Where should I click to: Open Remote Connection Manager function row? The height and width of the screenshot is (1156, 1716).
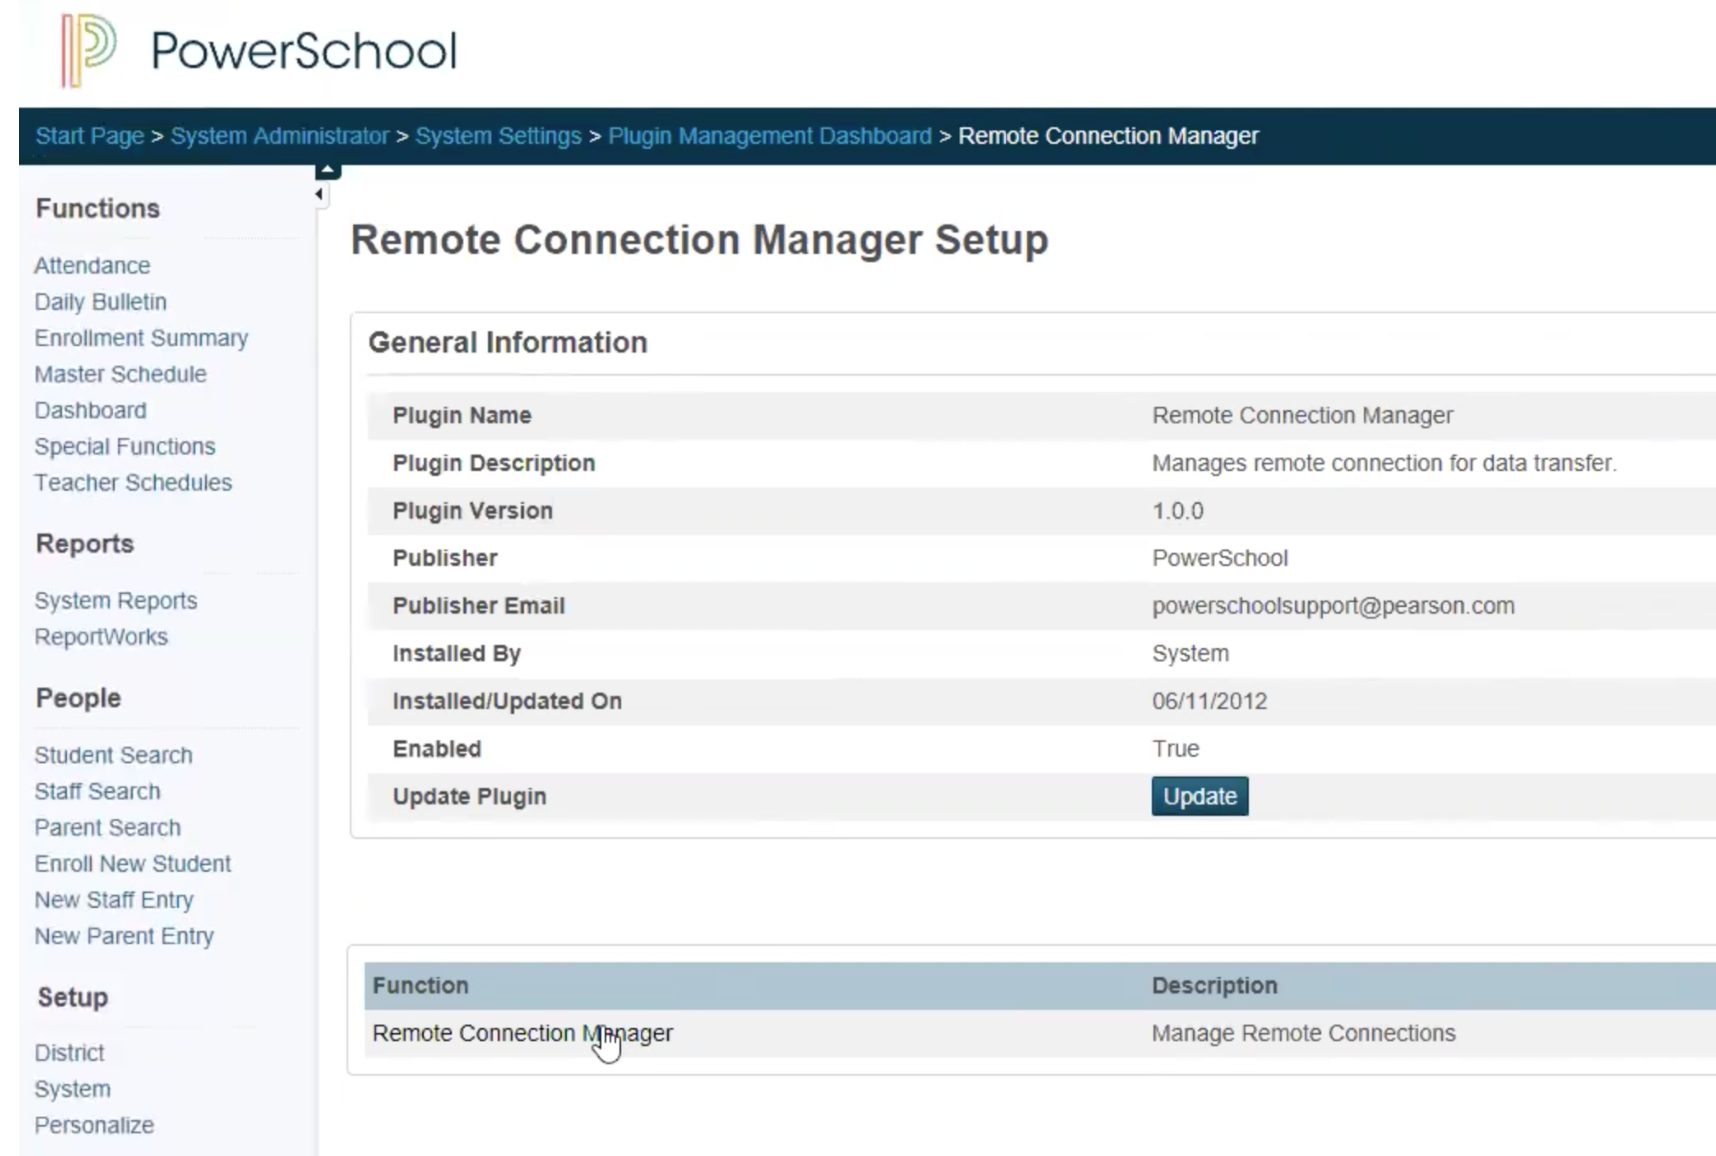tap(523, 1033)
